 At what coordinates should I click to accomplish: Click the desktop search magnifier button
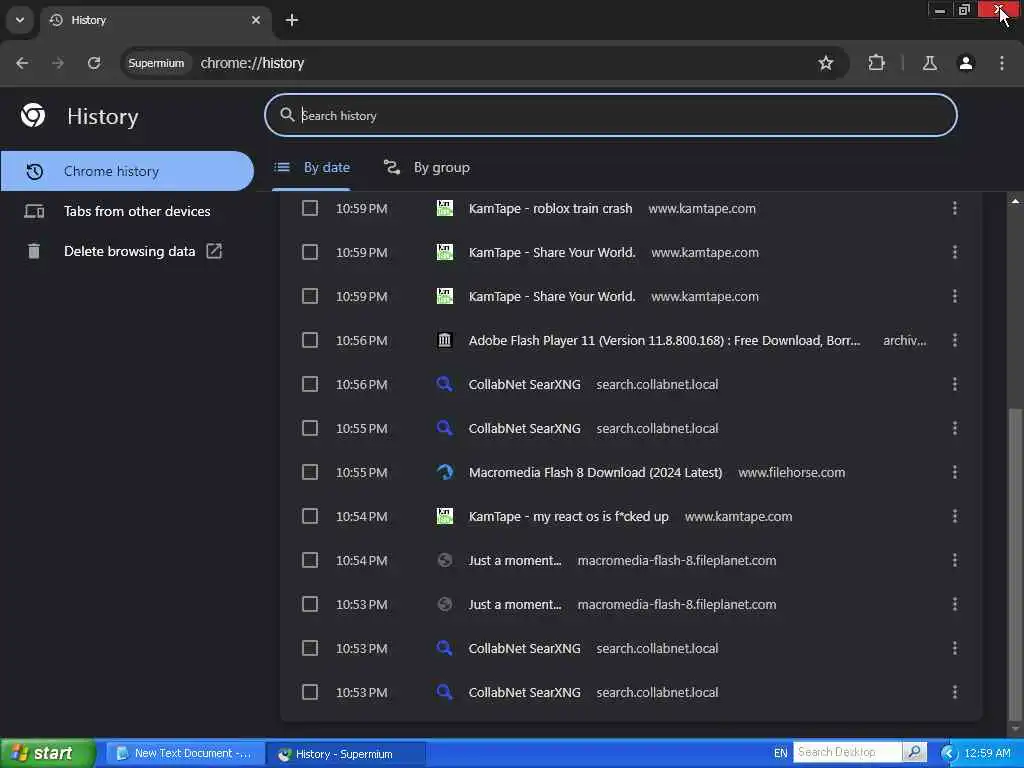(x=914, y=752)
